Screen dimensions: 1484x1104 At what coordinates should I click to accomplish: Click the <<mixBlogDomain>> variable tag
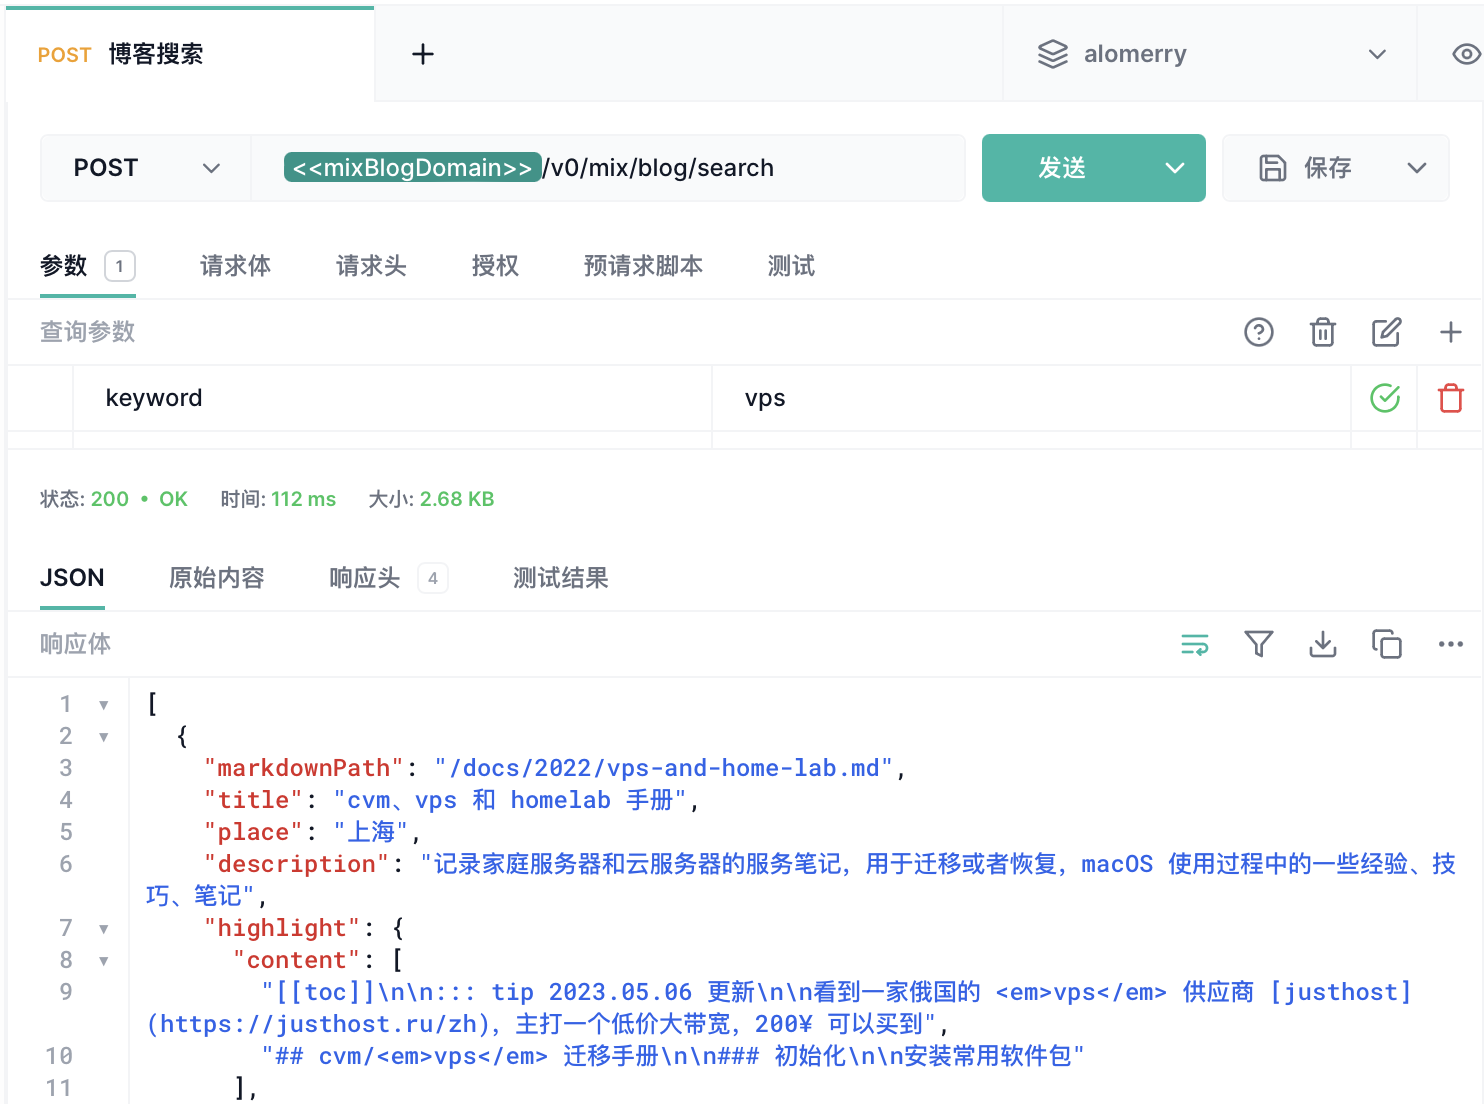(412, 168)
